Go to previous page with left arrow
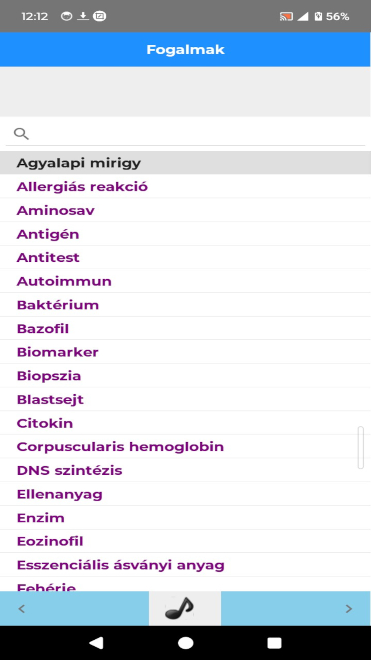 point(22,609)
